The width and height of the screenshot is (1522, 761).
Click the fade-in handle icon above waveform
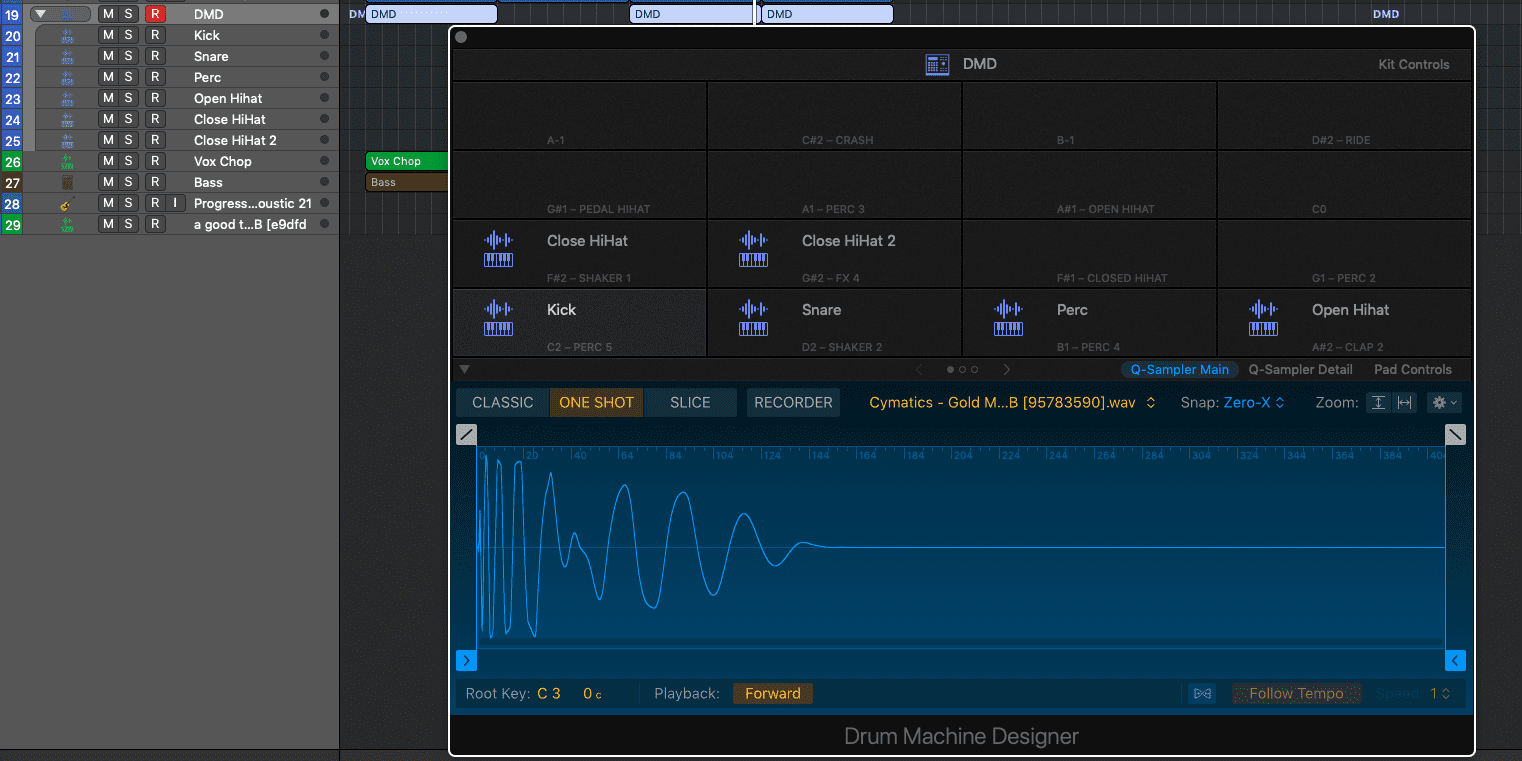point(466,434)
